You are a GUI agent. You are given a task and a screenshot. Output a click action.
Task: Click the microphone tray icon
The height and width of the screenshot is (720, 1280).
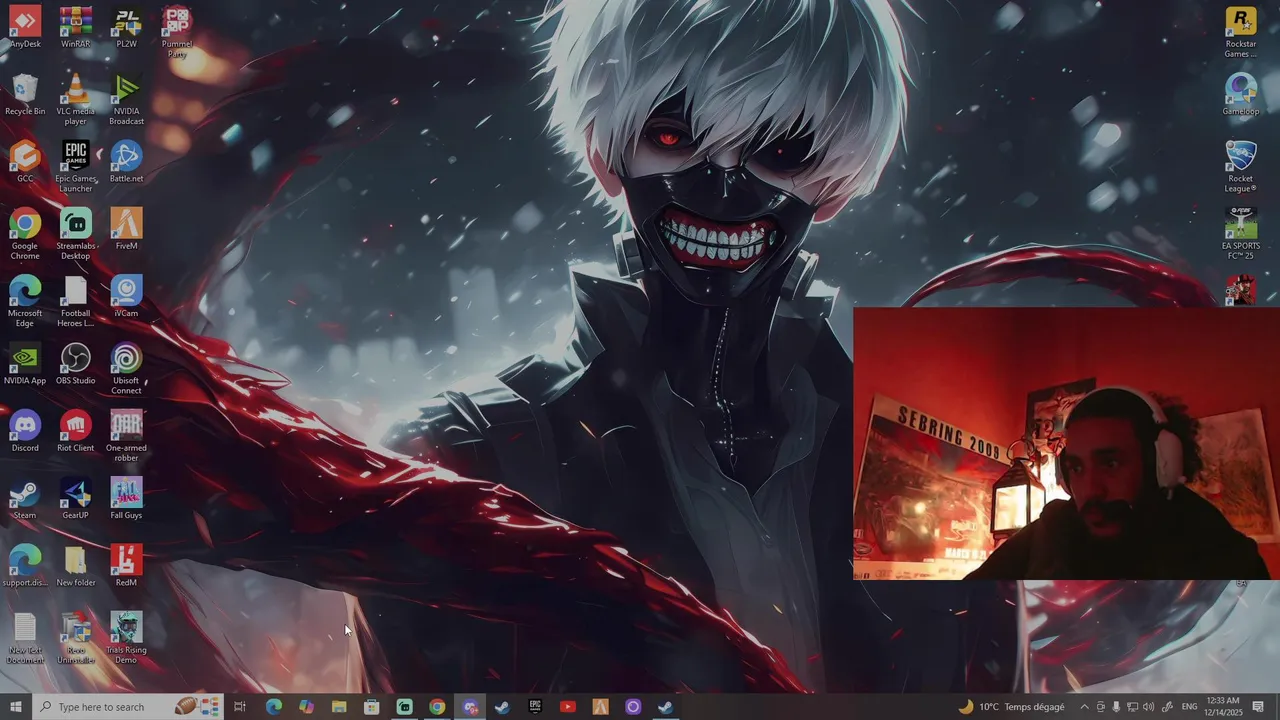coord(1116,707)
